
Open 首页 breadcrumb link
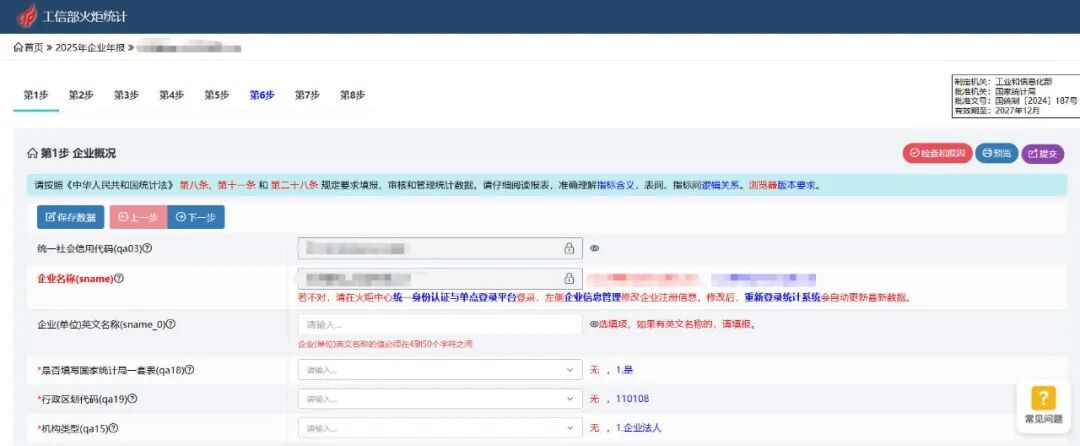(x=34, y=47)
